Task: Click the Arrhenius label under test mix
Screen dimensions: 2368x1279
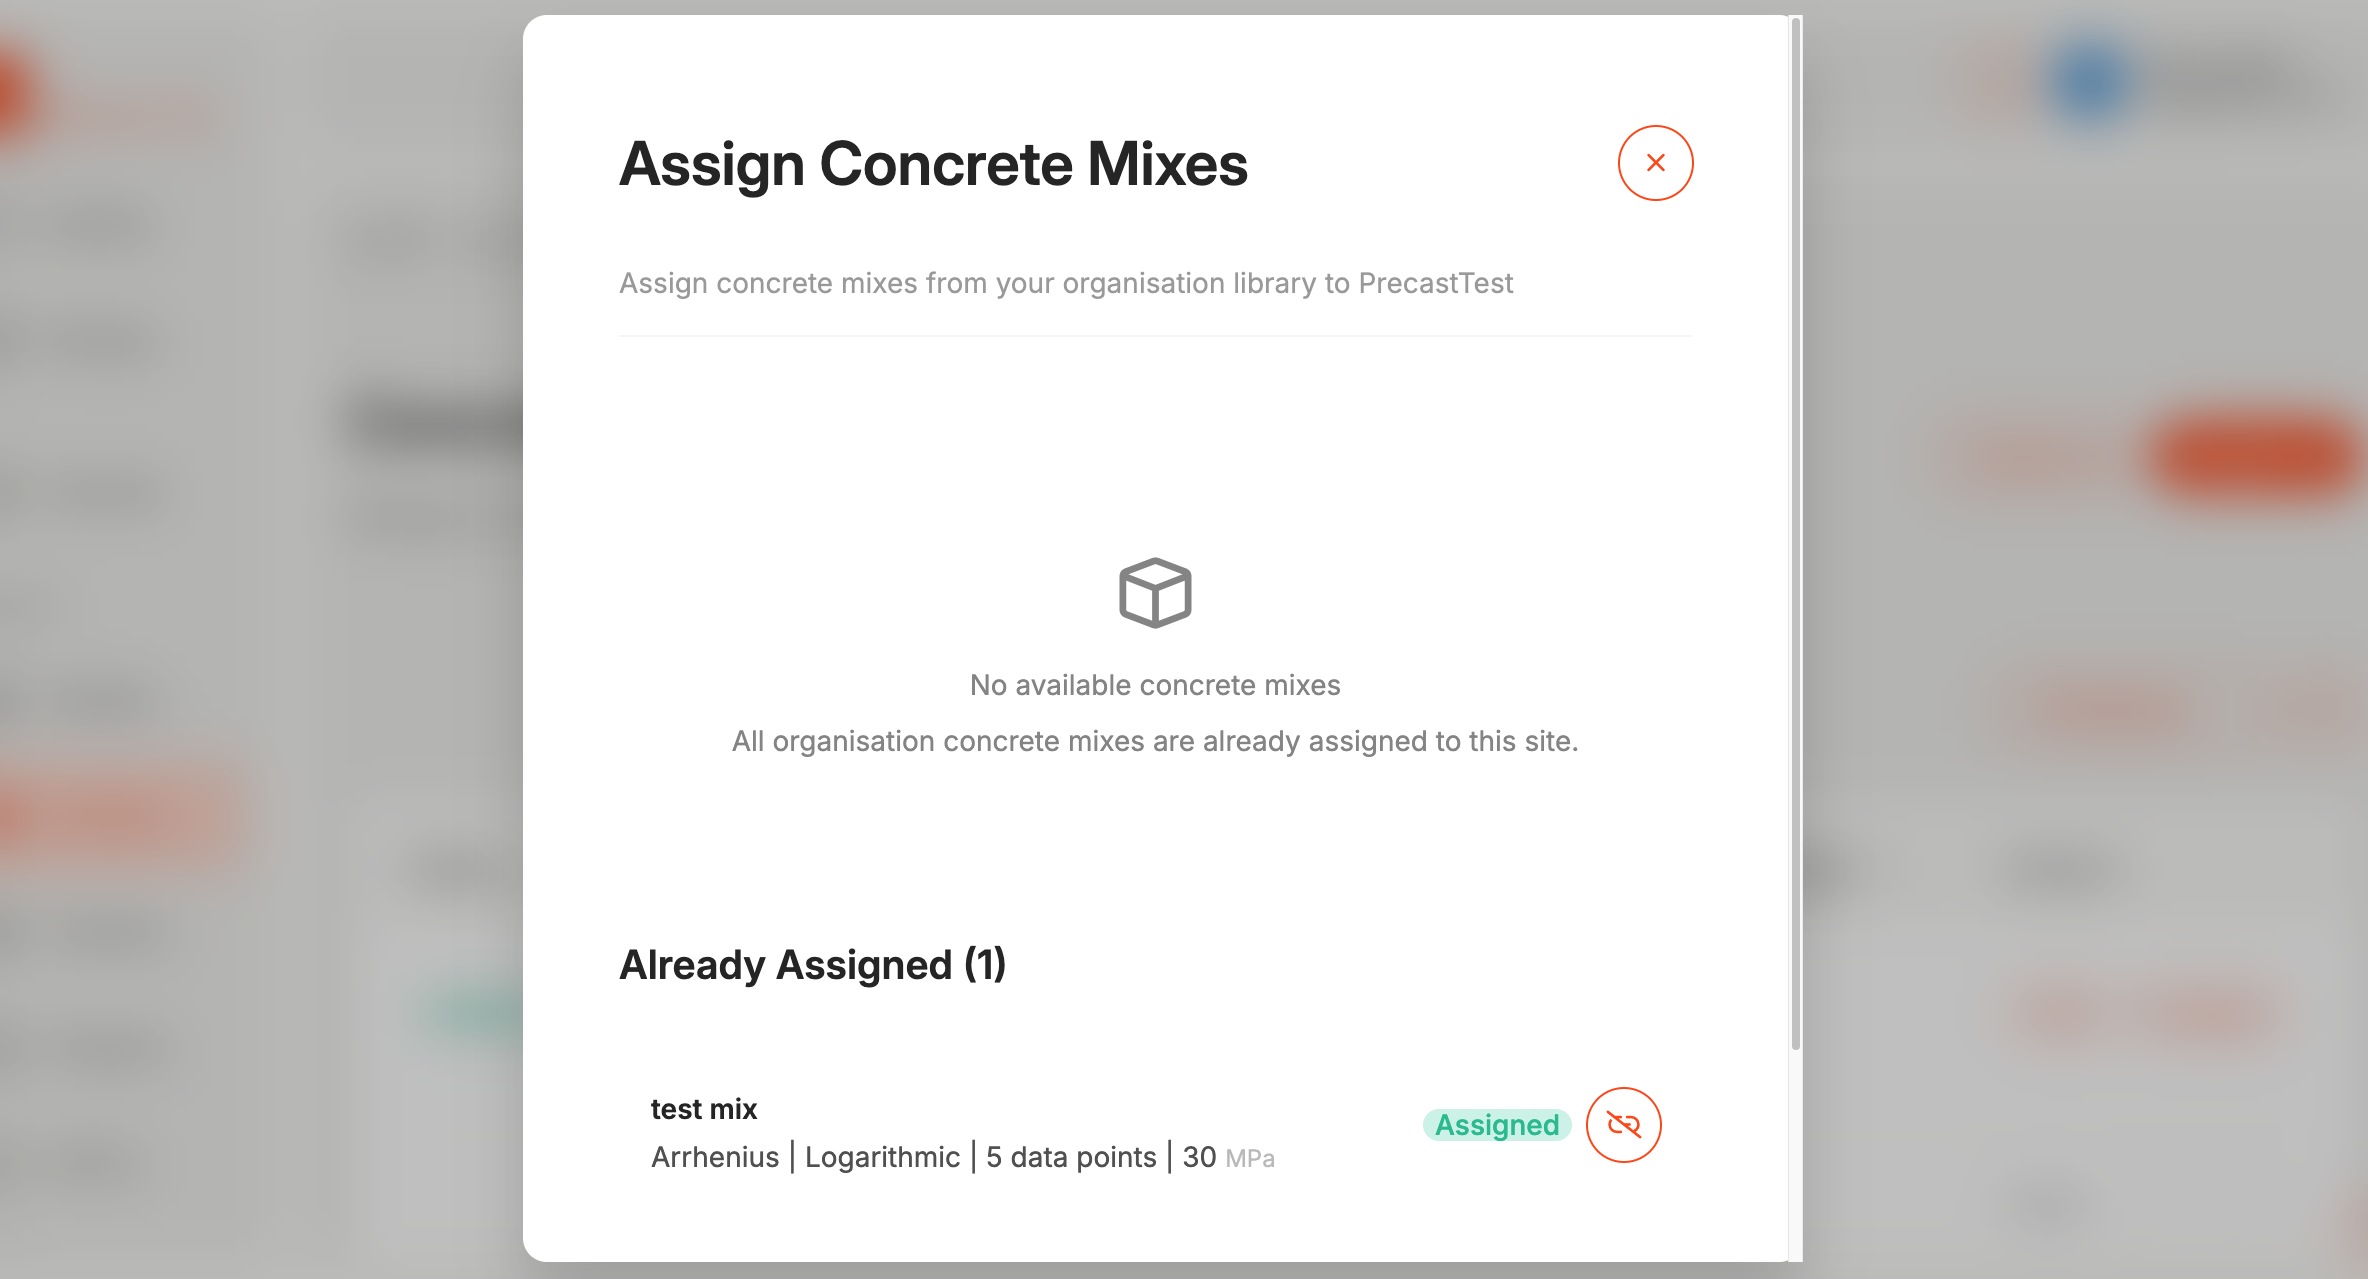Action: tap(714, 1157)
